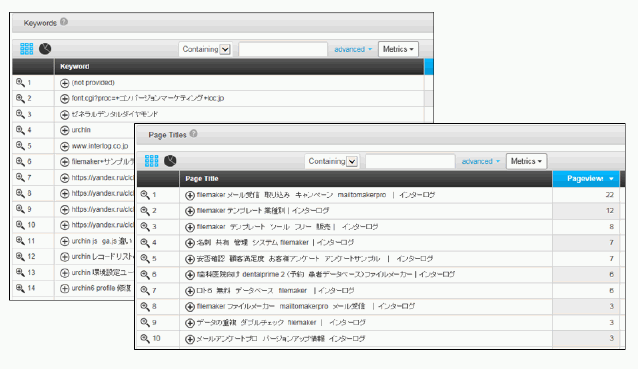Expand Page Titles row 2 plus icon
Image resolution: width=638 pixels, height=369 pixels.
point(190,211)
